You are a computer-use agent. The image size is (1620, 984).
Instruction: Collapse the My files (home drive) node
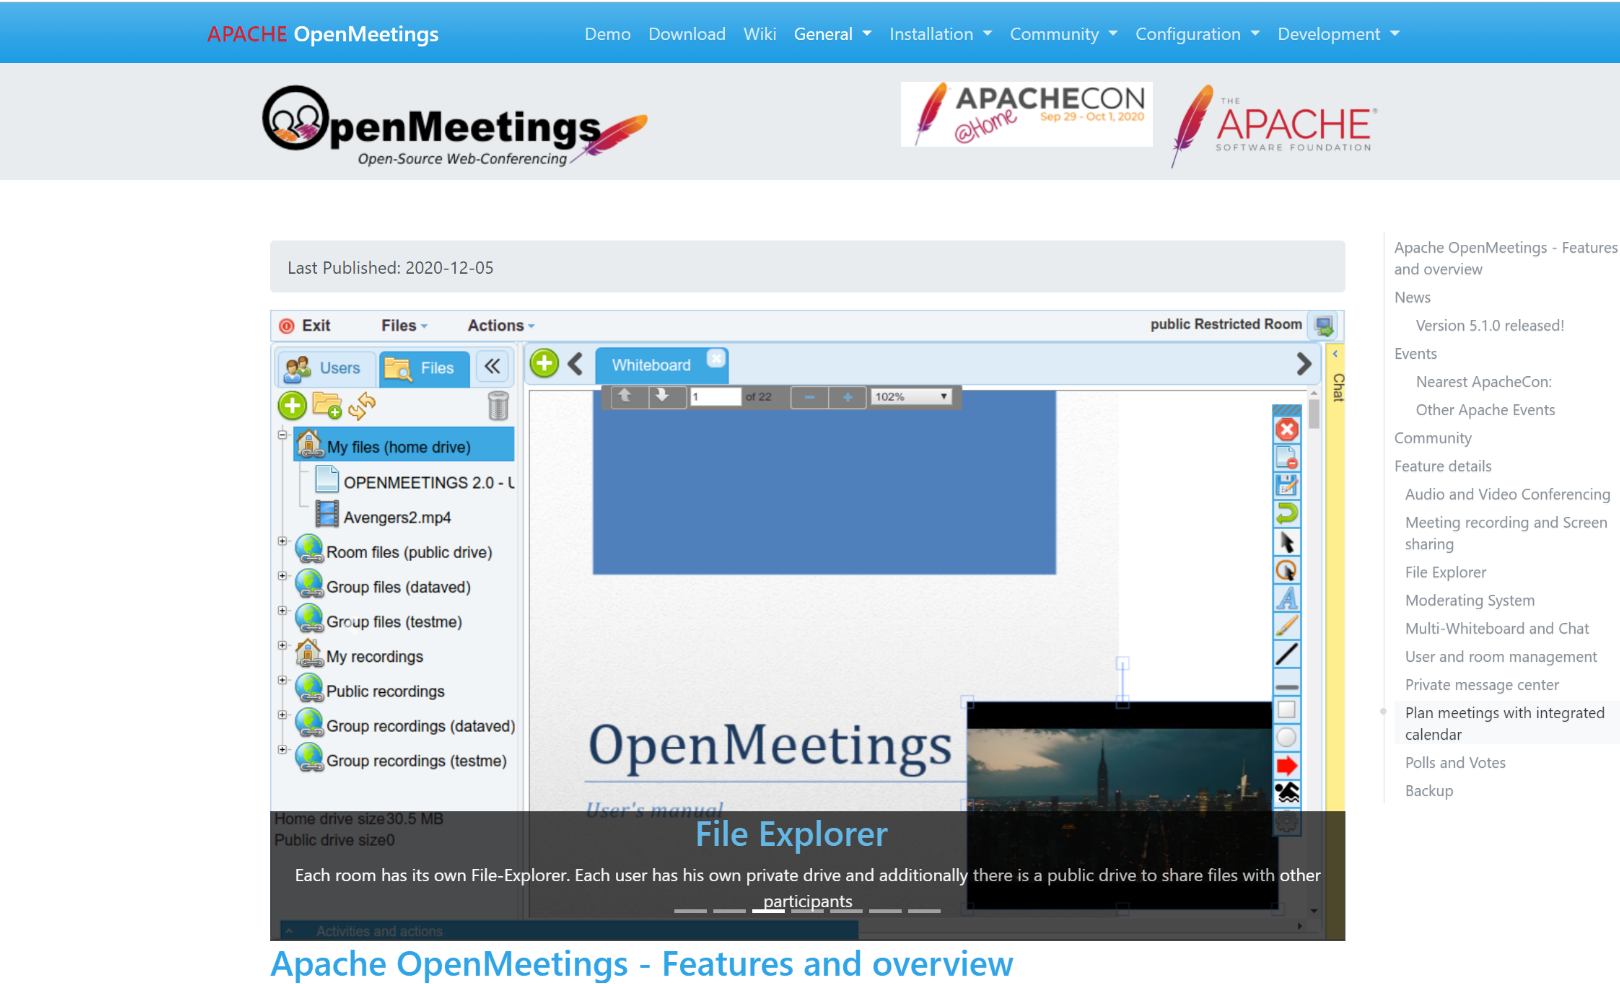click(282, 435)
